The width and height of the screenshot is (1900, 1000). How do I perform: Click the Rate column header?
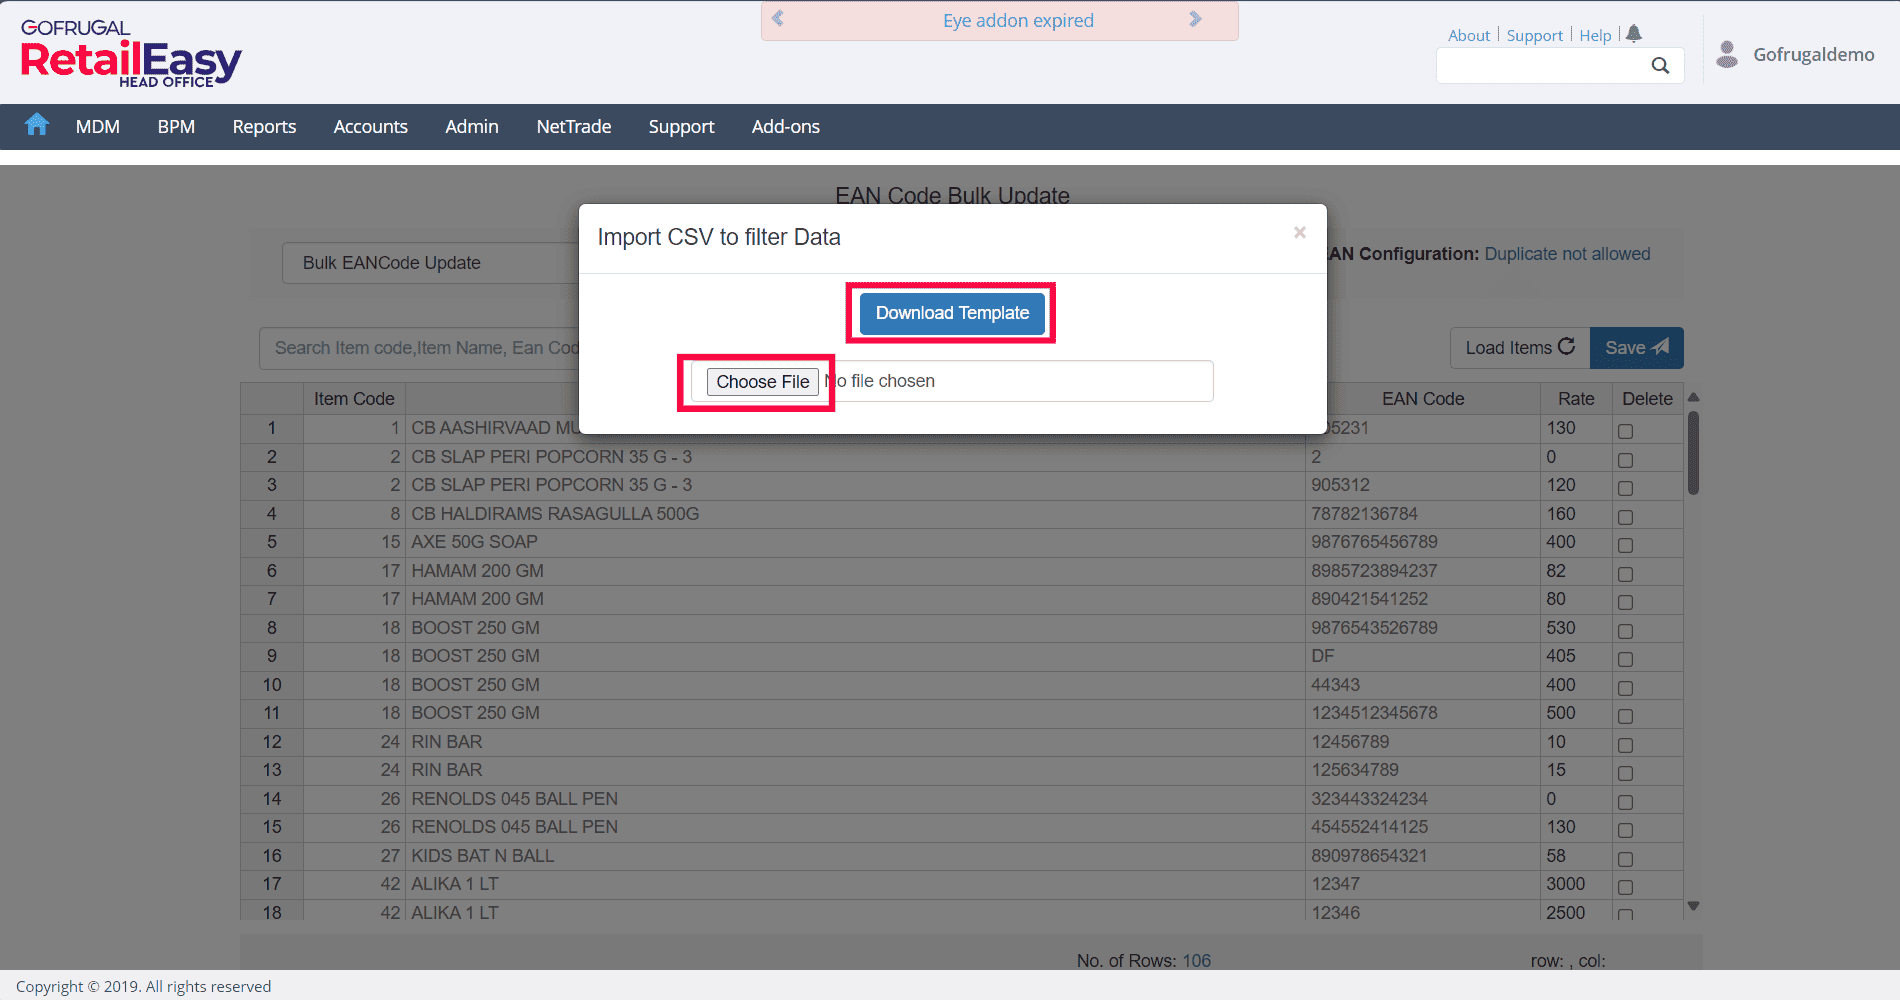click(x=1576, y=399)
